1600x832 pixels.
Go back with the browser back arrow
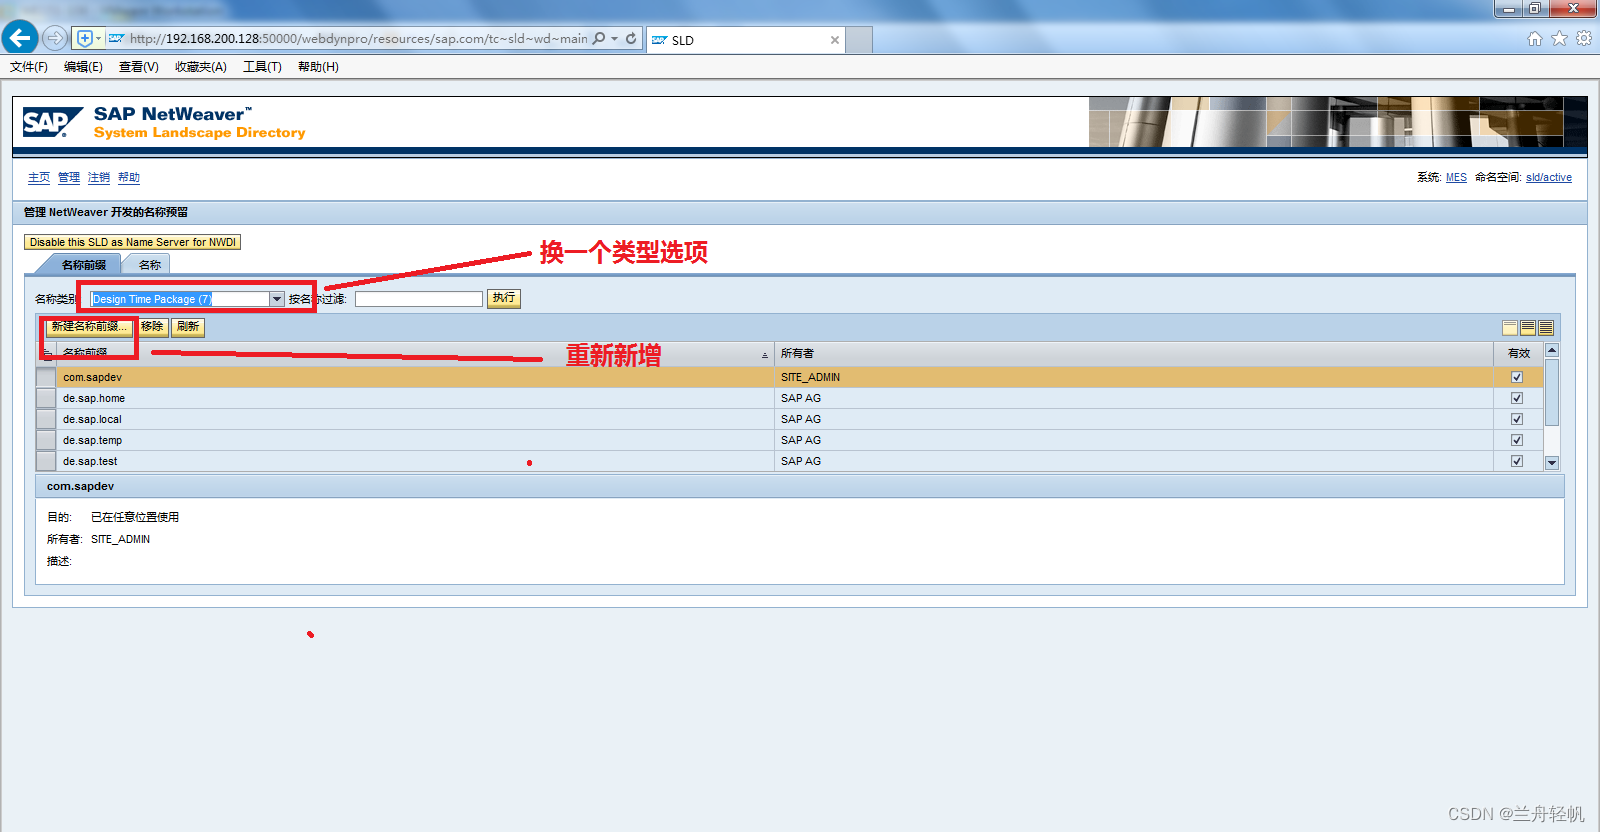[20, 38]
